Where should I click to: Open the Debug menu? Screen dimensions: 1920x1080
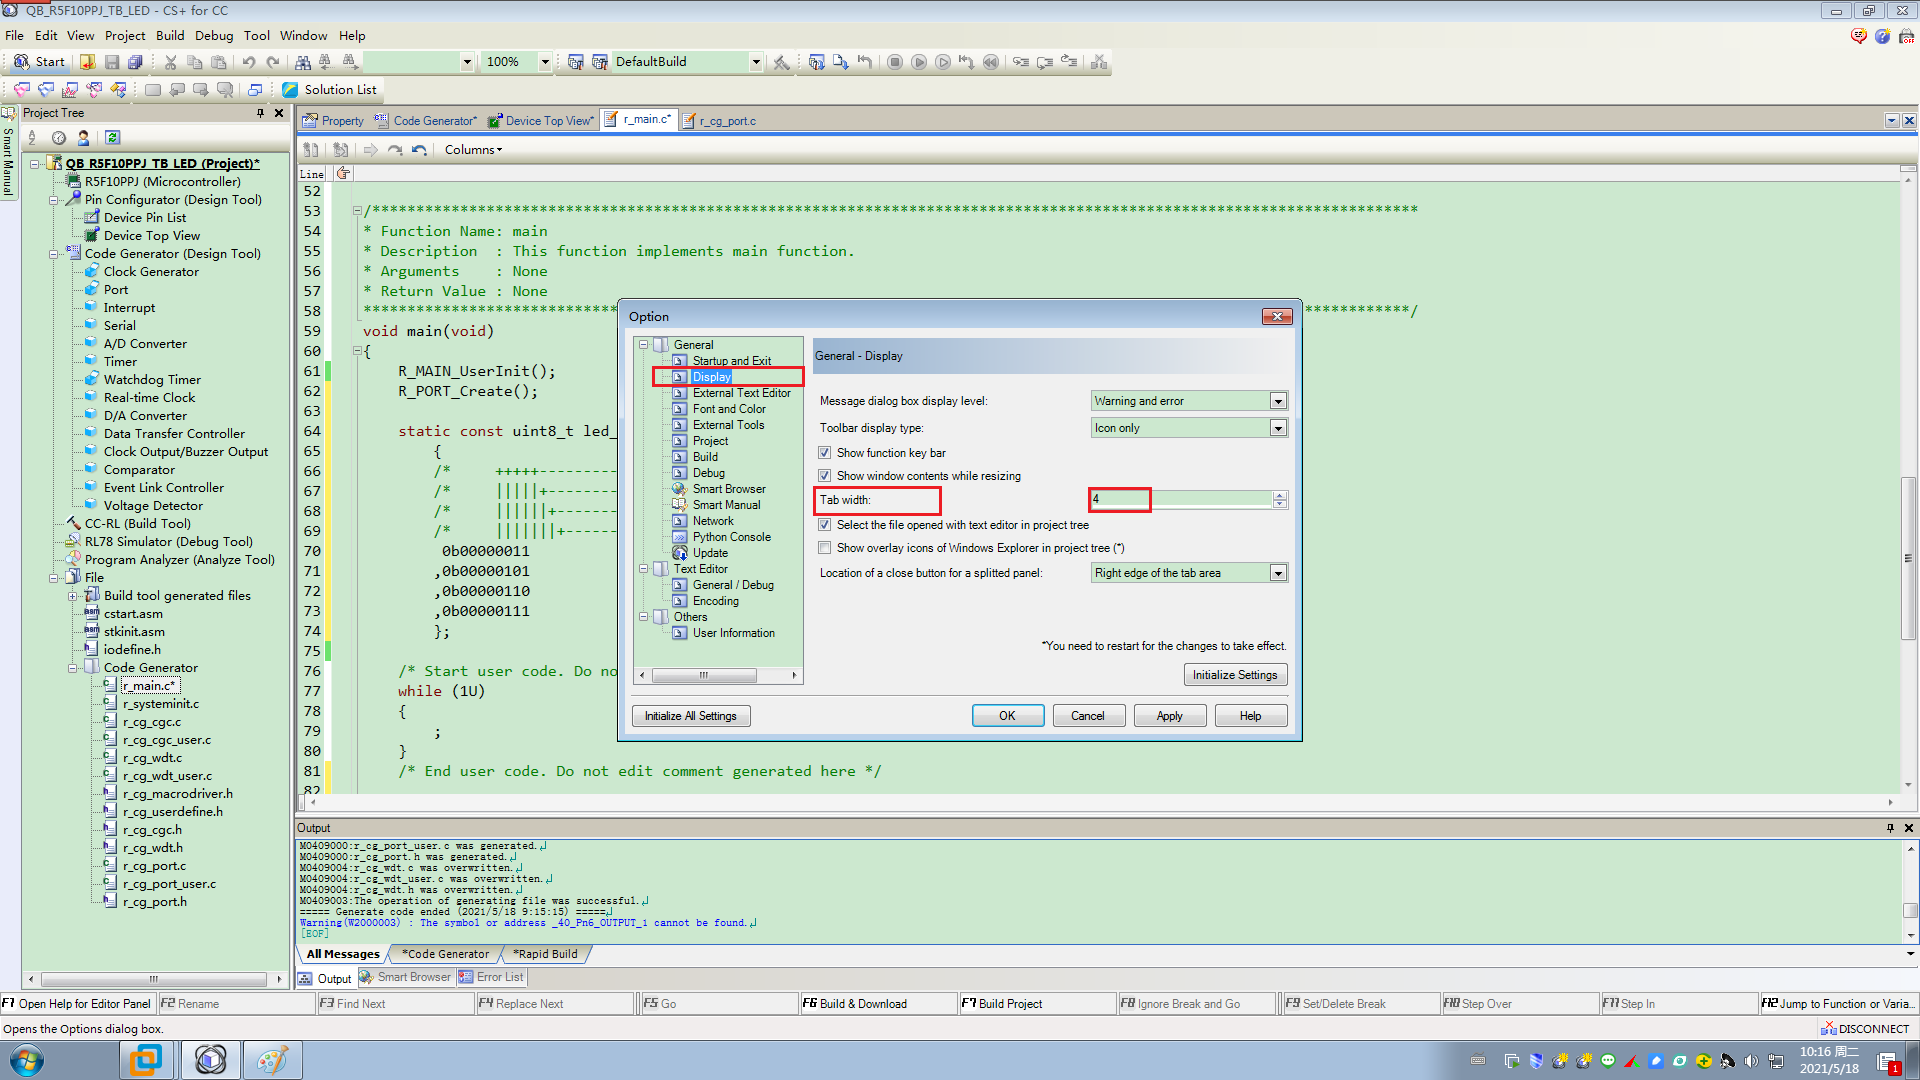coord(214,35)
